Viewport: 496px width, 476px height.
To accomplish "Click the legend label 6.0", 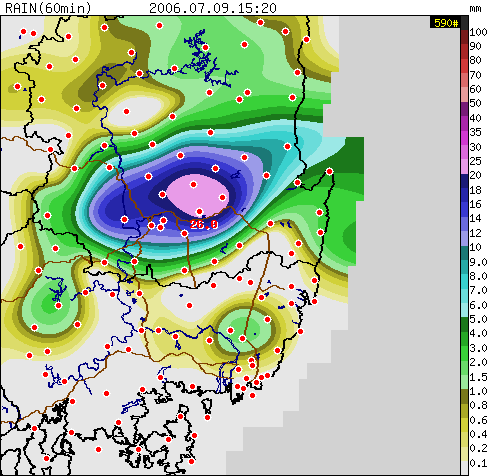I will 478,305.
